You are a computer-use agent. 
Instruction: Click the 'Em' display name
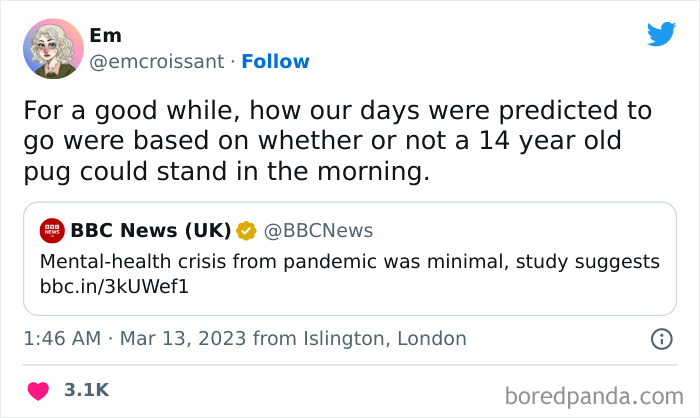point(105,35)
